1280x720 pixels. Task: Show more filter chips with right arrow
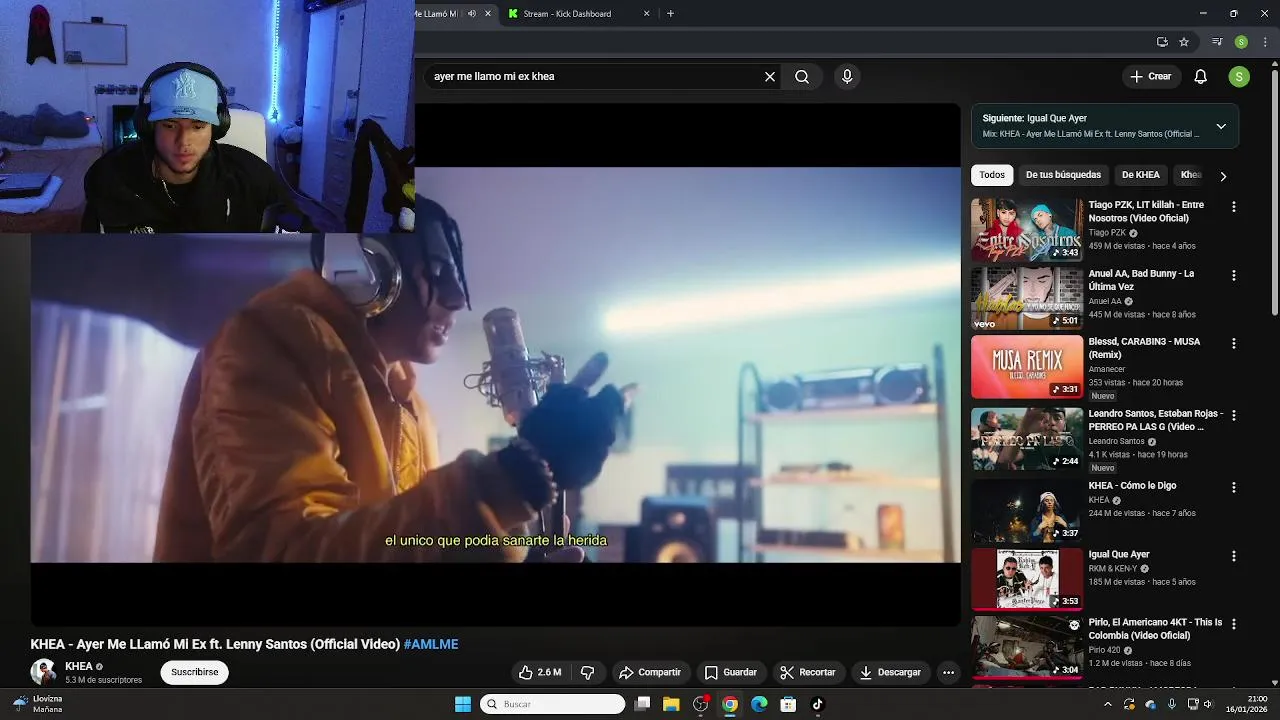pyautogui.click(x=1223, y=176)
